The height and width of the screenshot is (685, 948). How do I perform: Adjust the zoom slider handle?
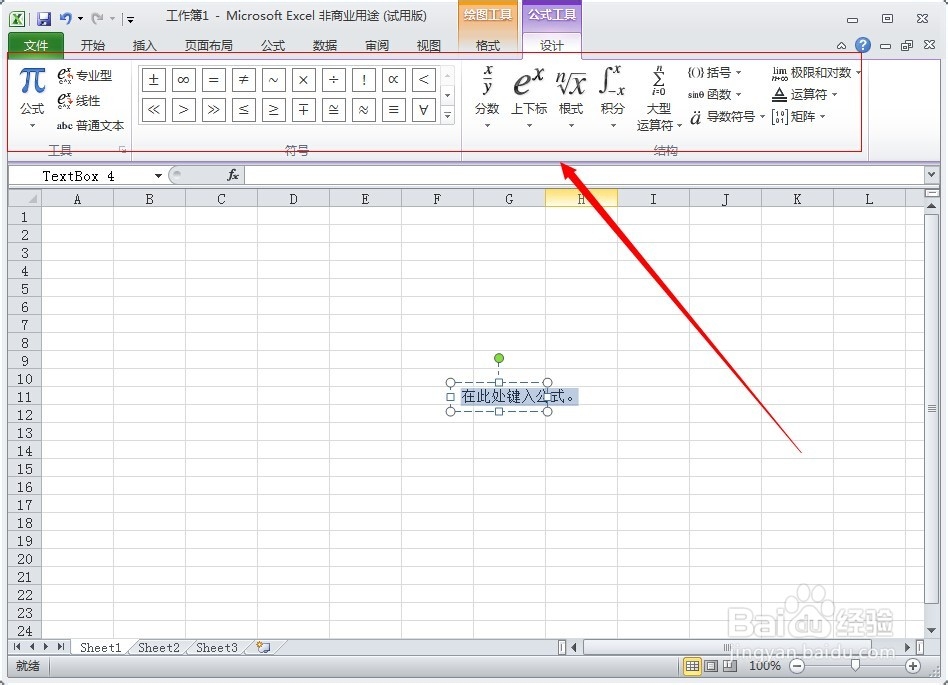pyautogui.click(x=855, y=666)
